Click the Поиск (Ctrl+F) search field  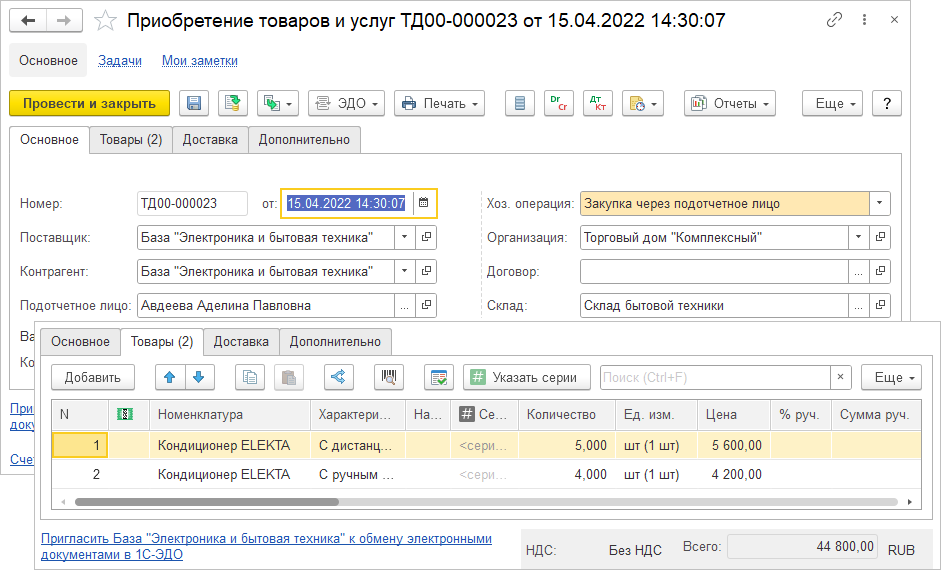(x=715, y=377)
